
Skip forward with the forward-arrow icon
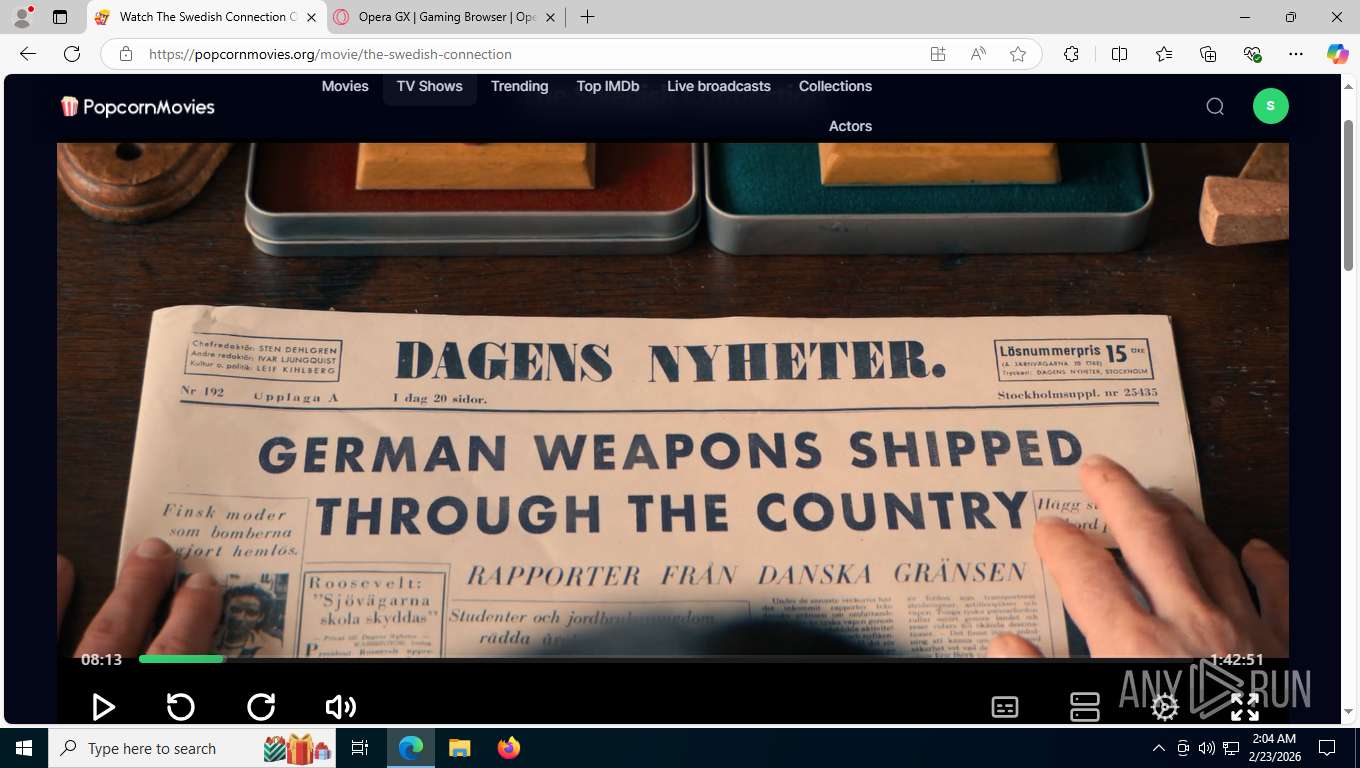261,707
